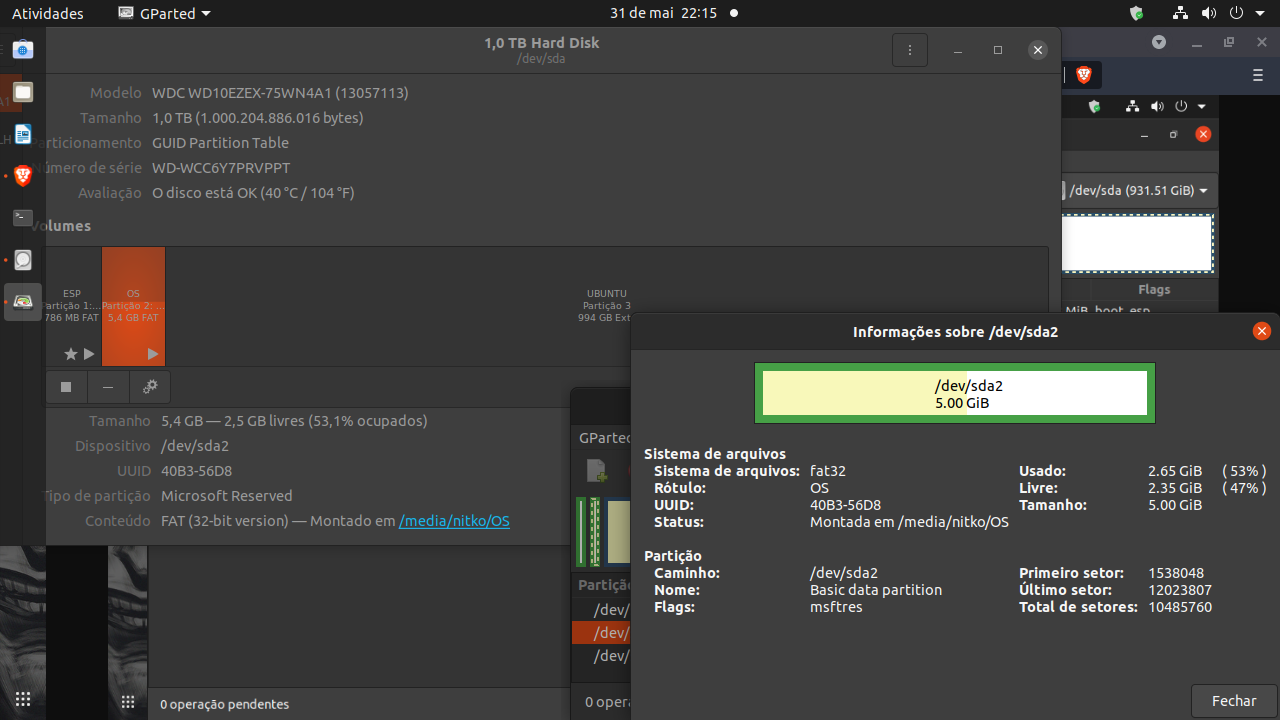Click the mounted play arrow on OS partition

(x=153, y=353)
